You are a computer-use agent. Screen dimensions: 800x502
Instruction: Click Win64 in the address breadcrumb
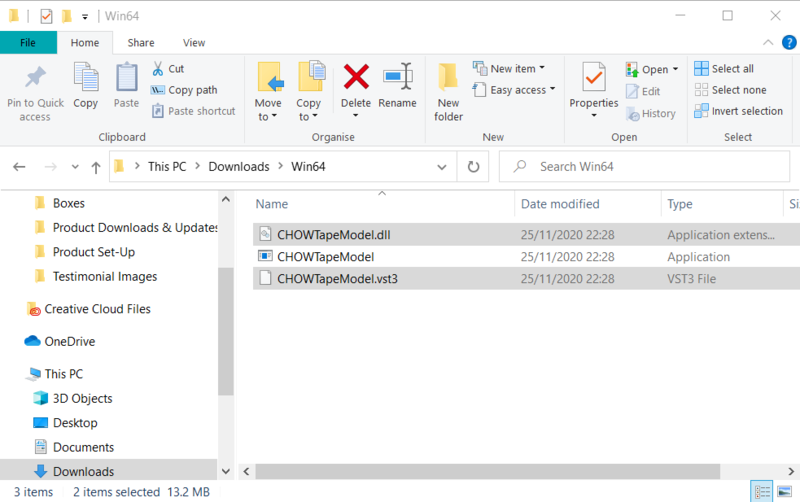pyautogui.click(x=308, y=167)
